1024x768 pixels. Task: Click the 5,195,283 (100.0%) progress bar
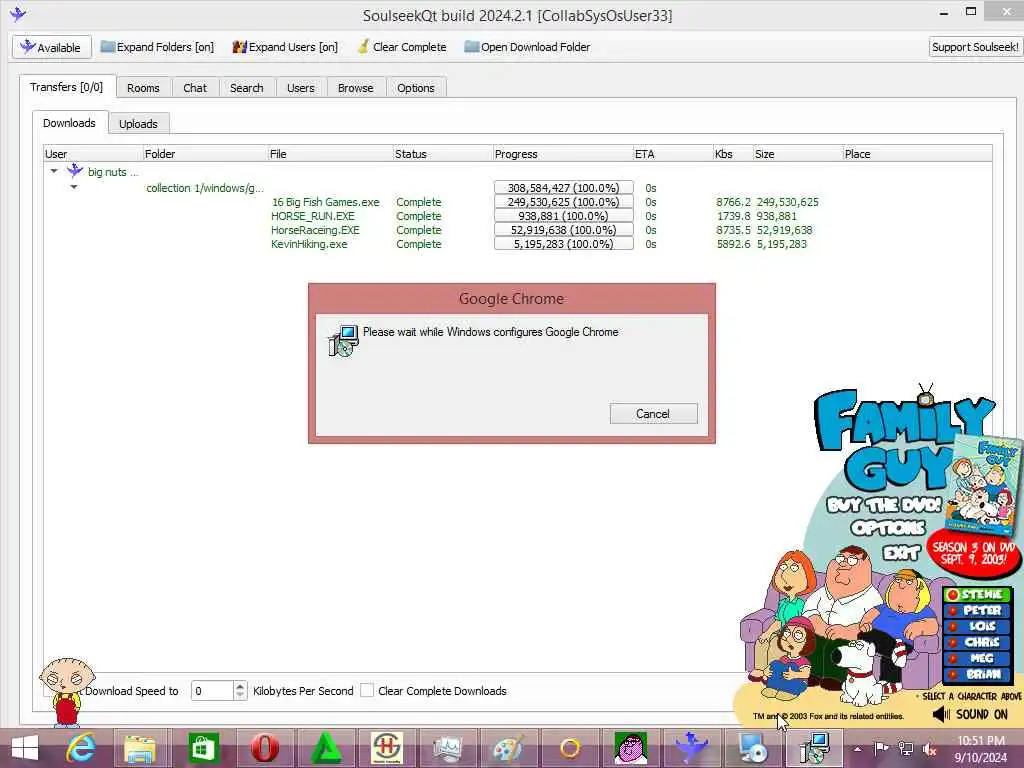coord(564,244)
